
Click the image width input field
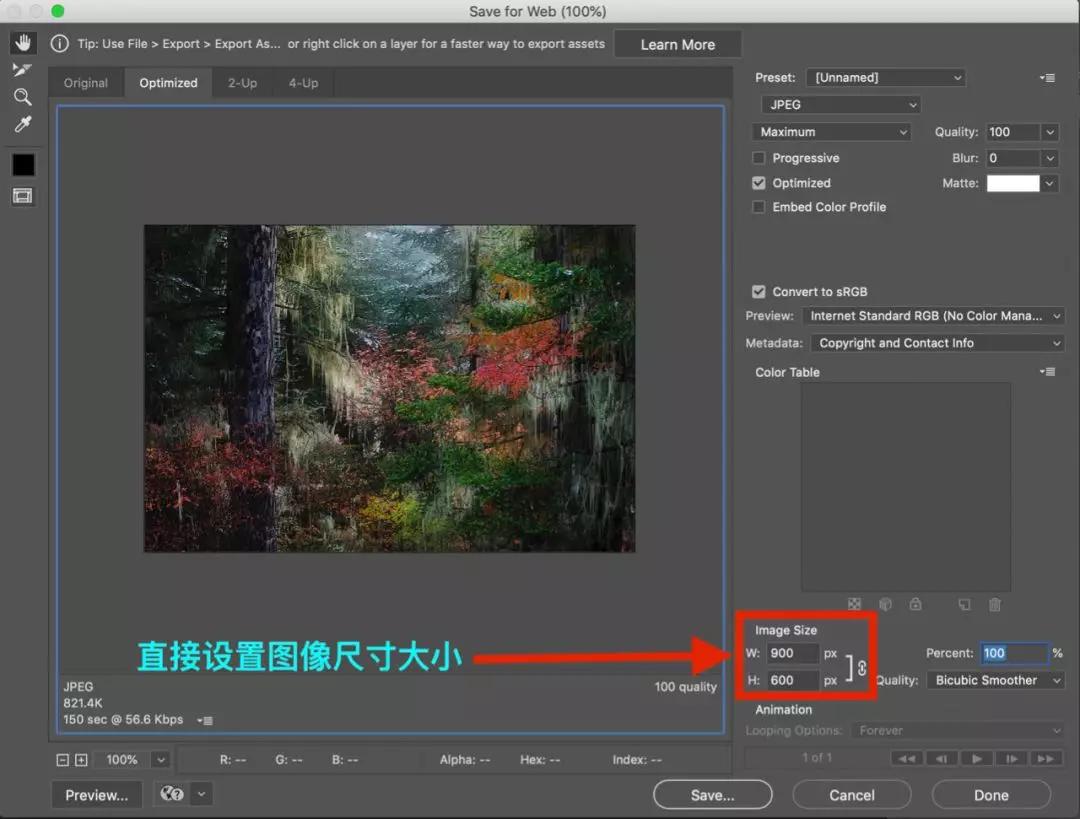[x=793, y=653]
